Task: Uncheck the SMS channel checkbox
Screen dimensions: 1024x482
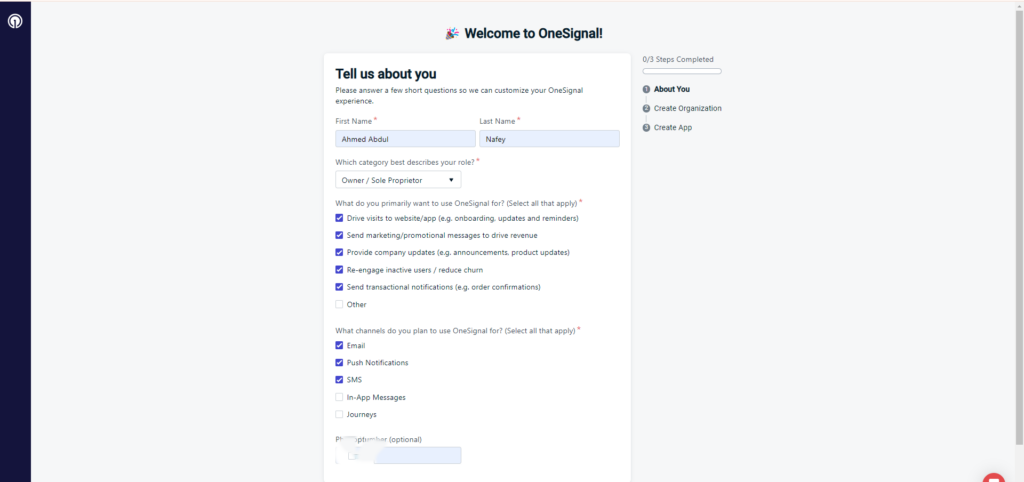Action: [339, 380]
